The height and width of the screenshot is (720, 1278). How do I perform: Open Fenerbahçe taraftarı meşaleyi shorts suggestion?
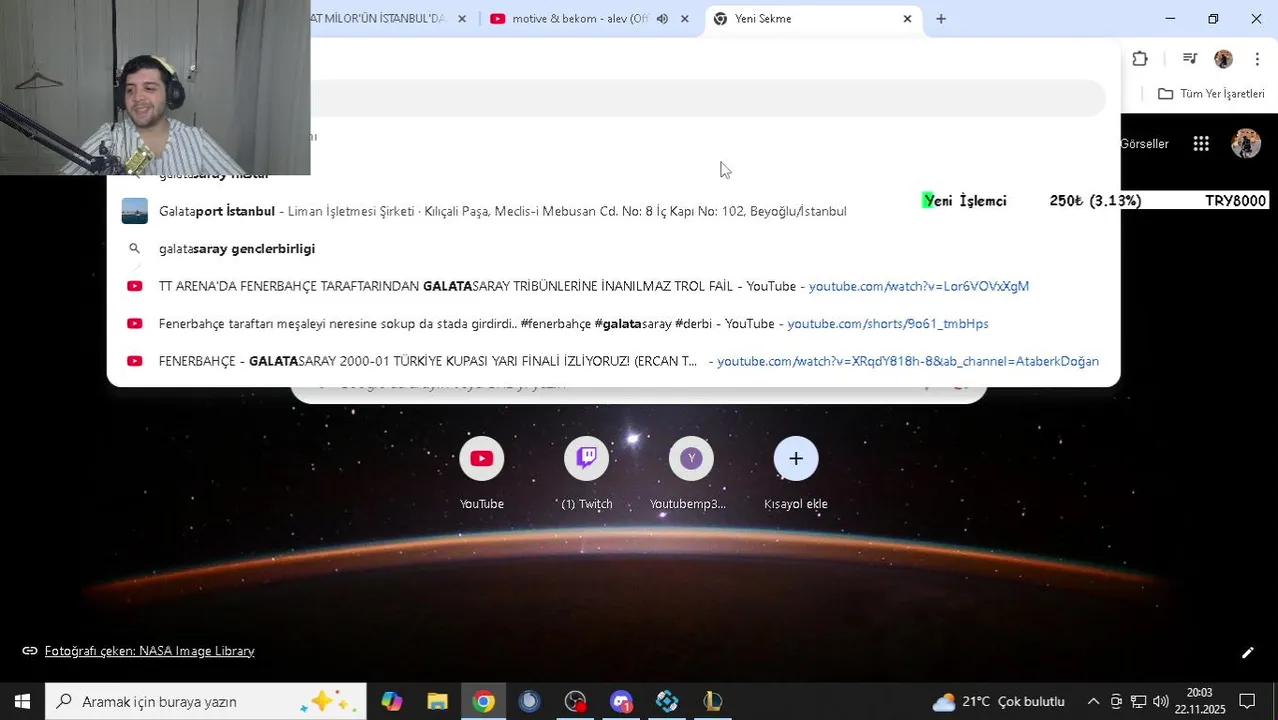613,324
